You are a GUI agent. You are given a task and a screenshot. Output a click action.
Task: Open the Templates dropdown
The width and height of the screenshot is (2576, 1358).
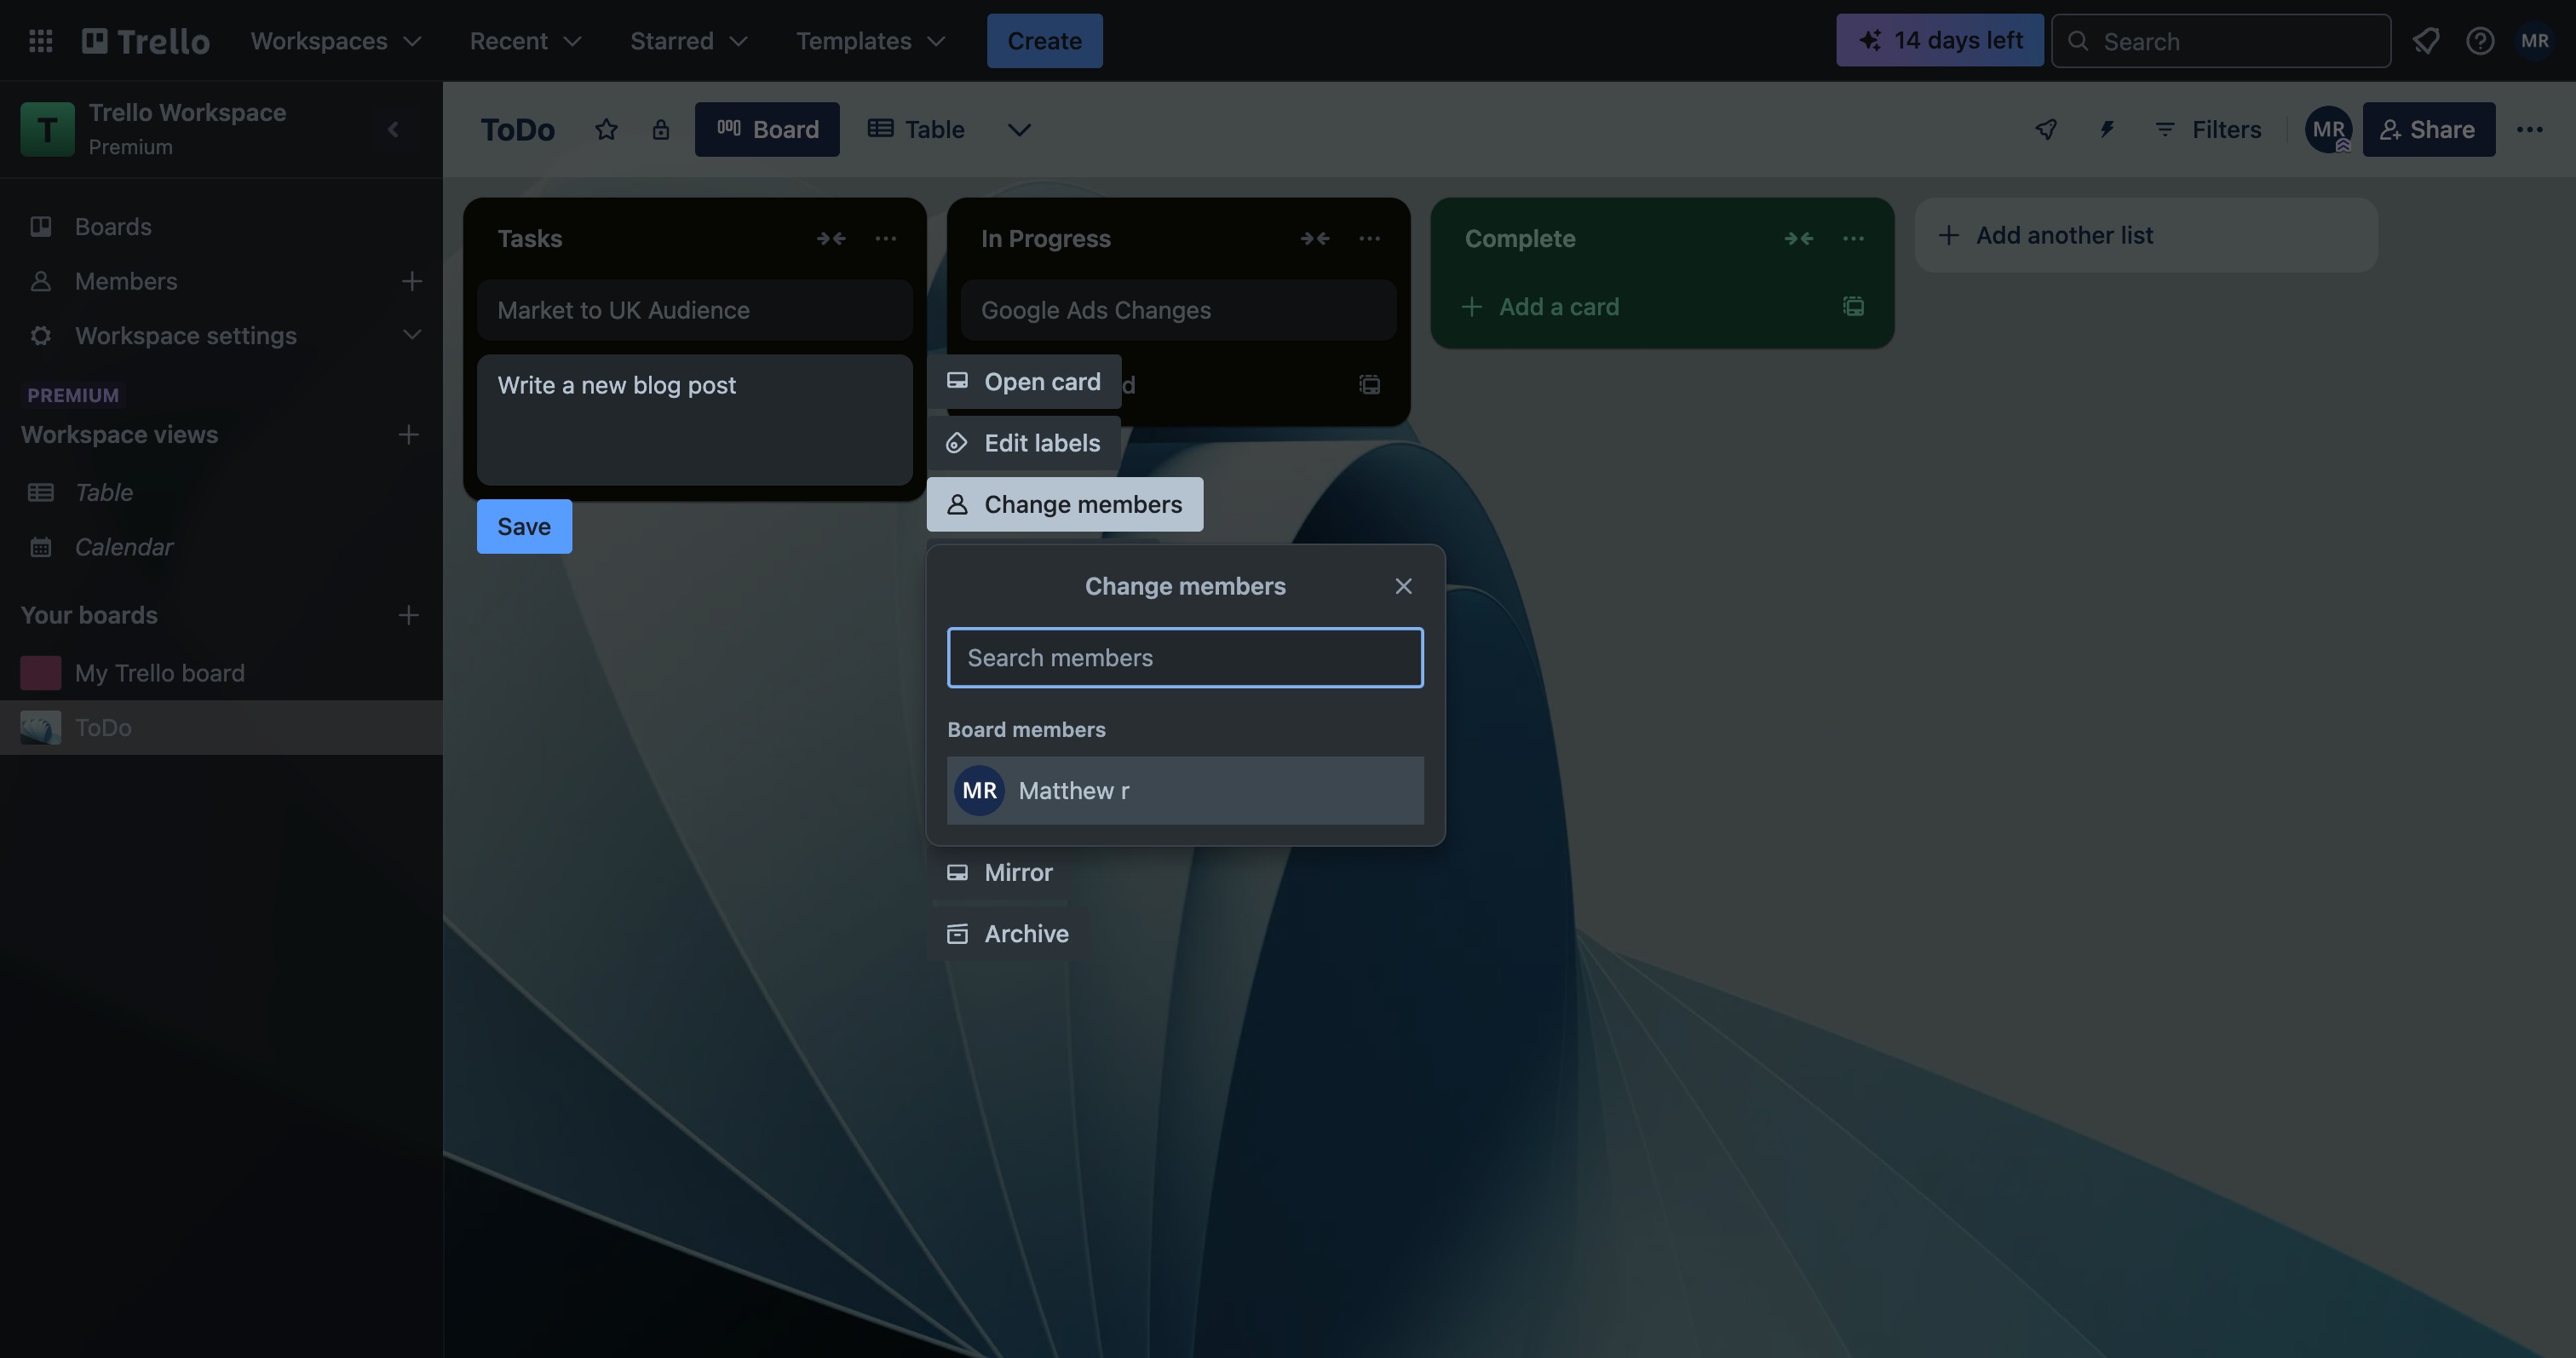pos(870,41)
